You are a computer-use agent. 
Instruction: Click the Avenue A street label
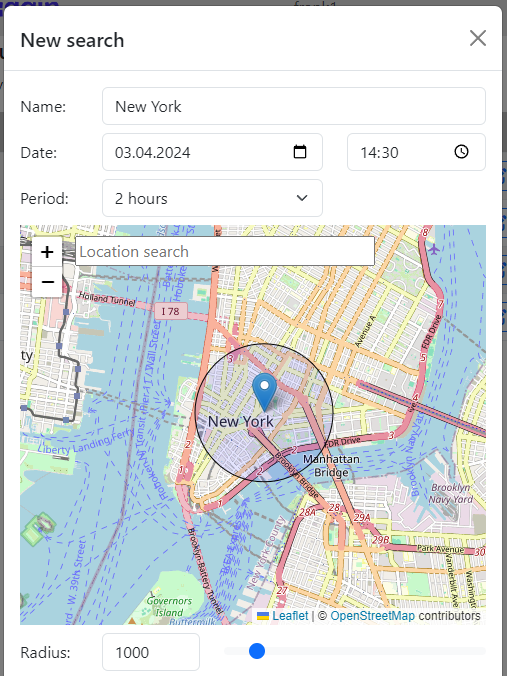[366, 331]
